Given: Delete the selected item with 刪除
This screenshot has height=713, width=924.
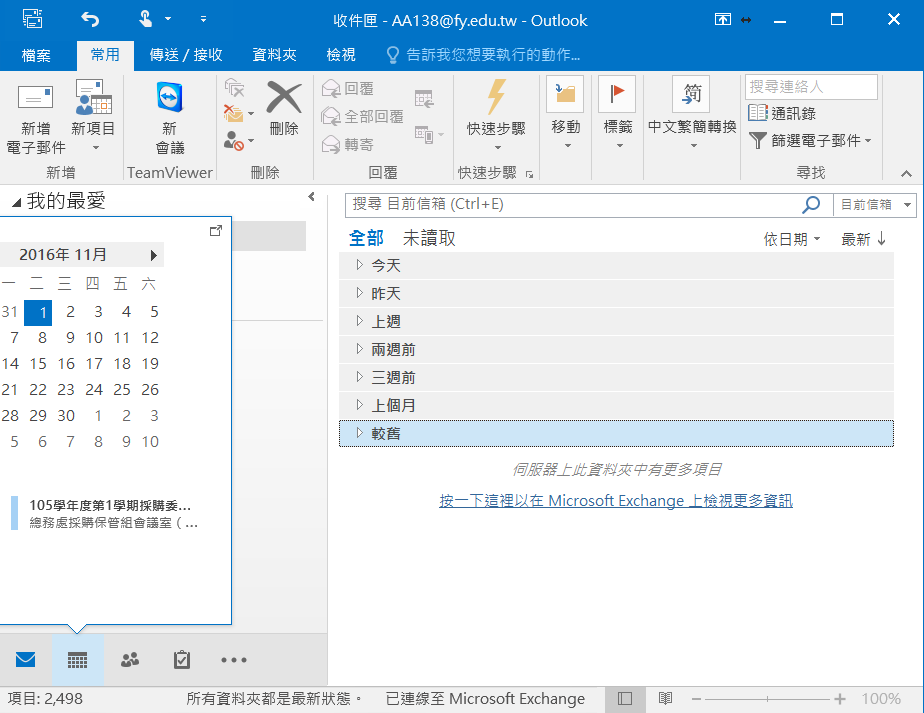Looking at the screenshot, I should click(x=283, y=109).
